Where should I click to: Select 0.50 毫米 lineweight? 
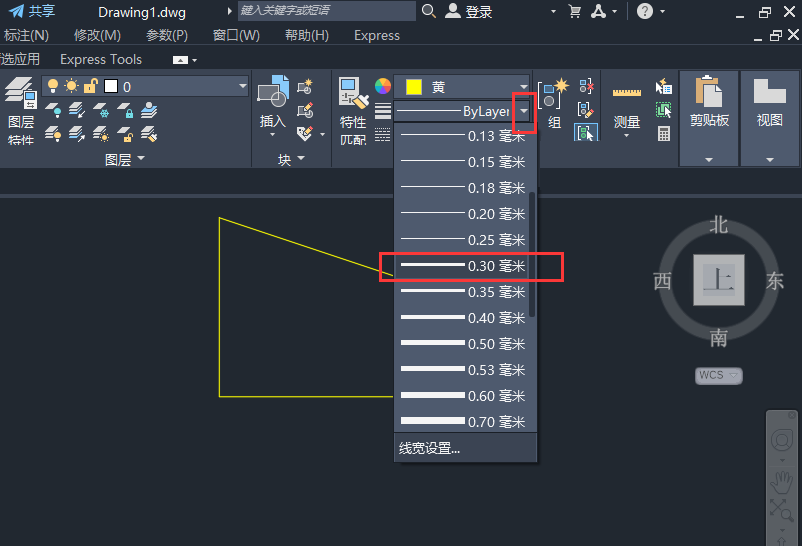pyautogui.click(x=465, y=344)
